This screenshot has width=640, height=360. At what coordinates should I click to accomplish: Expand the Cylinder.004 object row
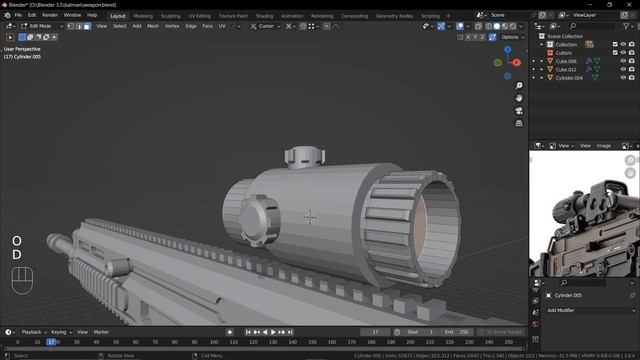click(x=542, y=78)
